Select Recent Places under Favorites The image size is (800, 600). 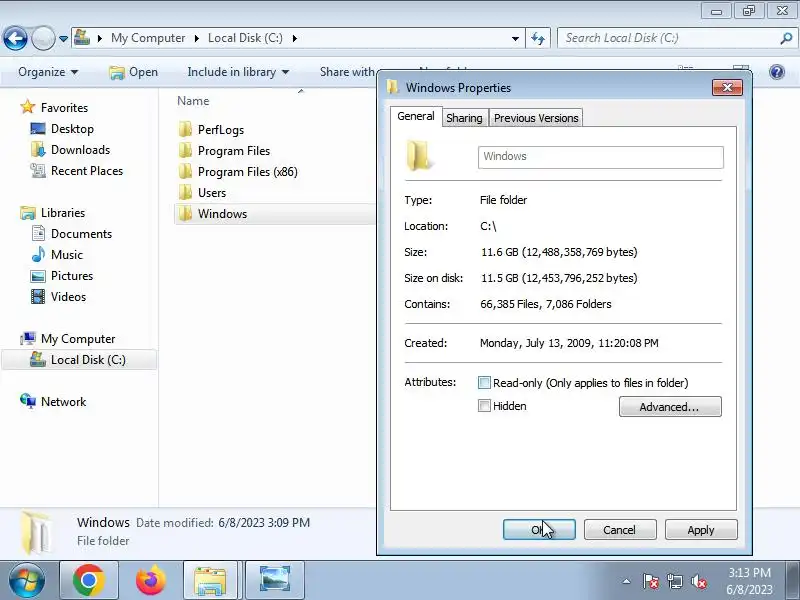point(87,170)
